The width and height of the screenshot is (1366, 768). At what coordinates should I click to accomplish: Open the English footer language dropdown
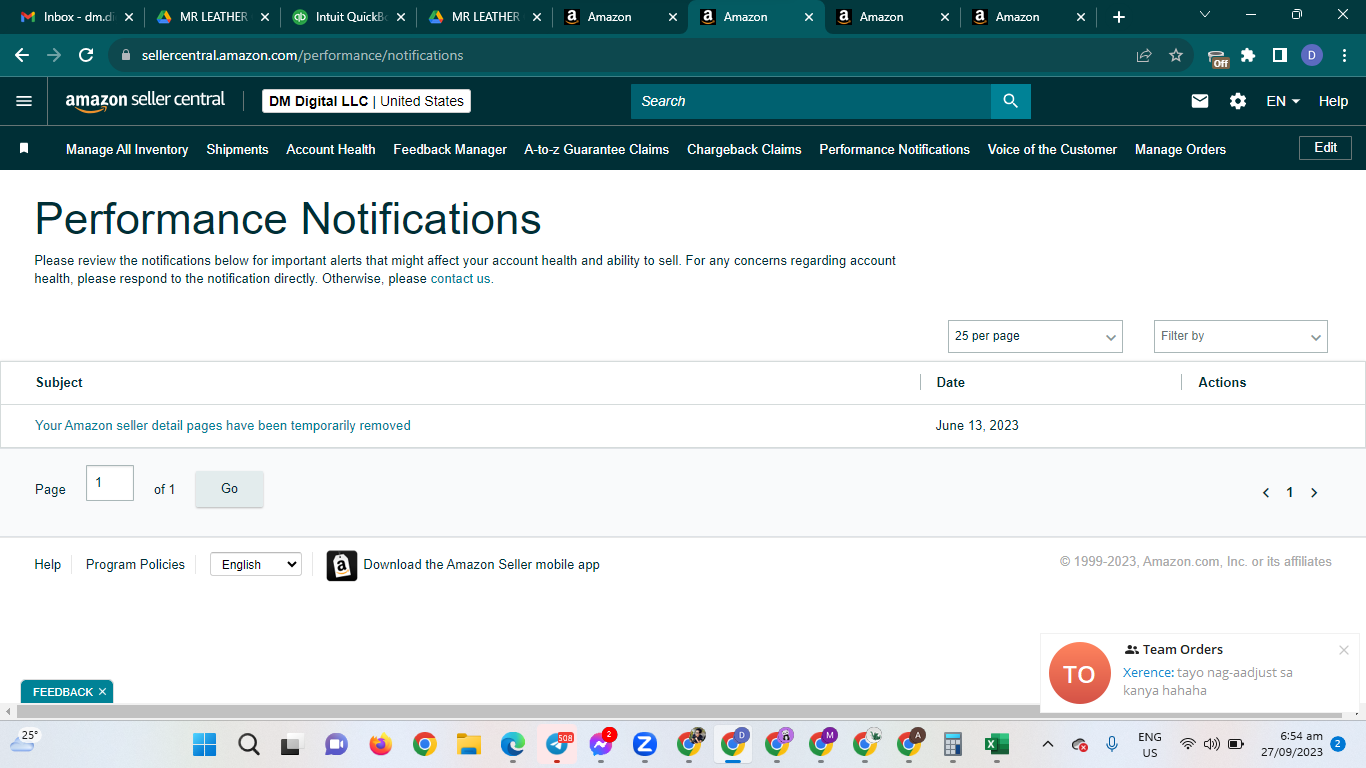click(x=255, y=564)
